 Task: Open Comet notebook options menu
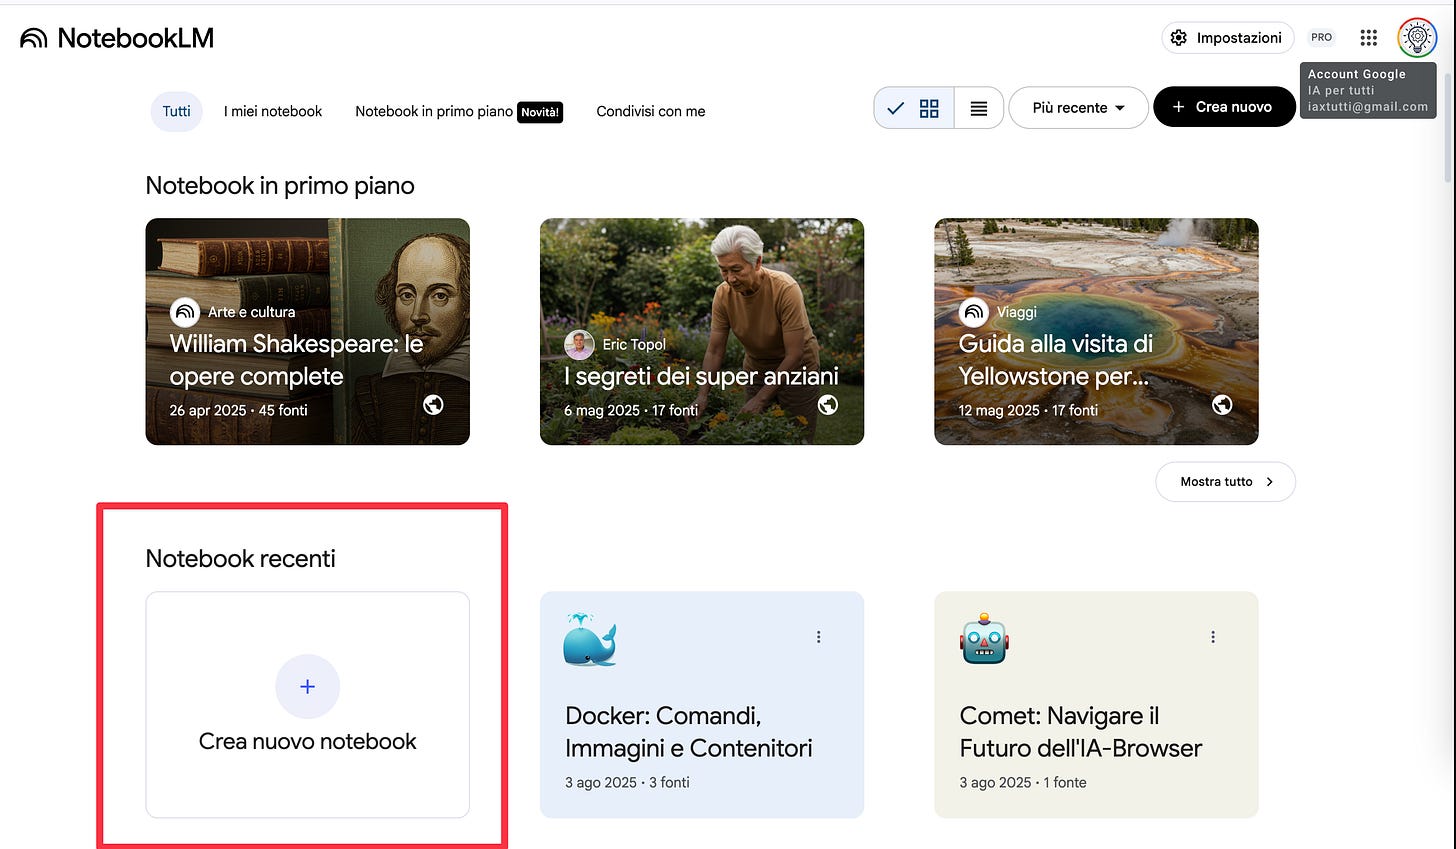pos(1213,637)
